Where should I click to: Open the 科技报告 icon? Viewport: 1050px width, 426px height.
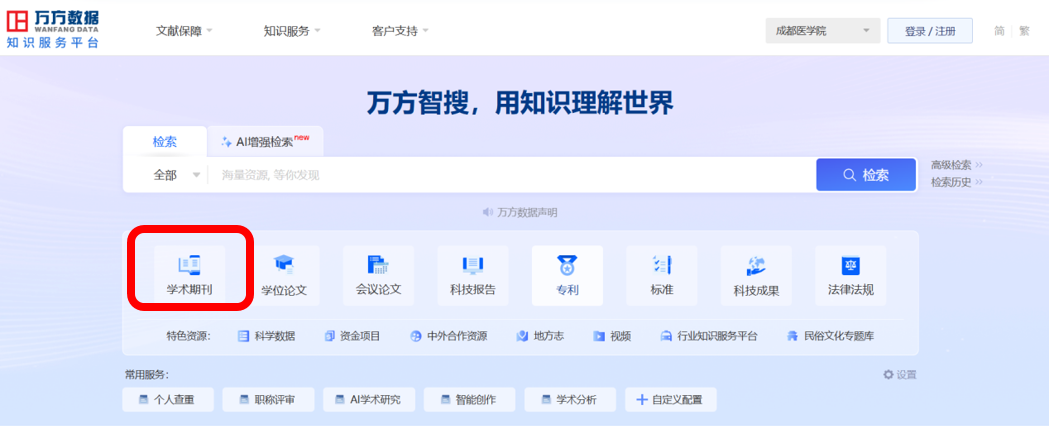click(x=473, y=265)
